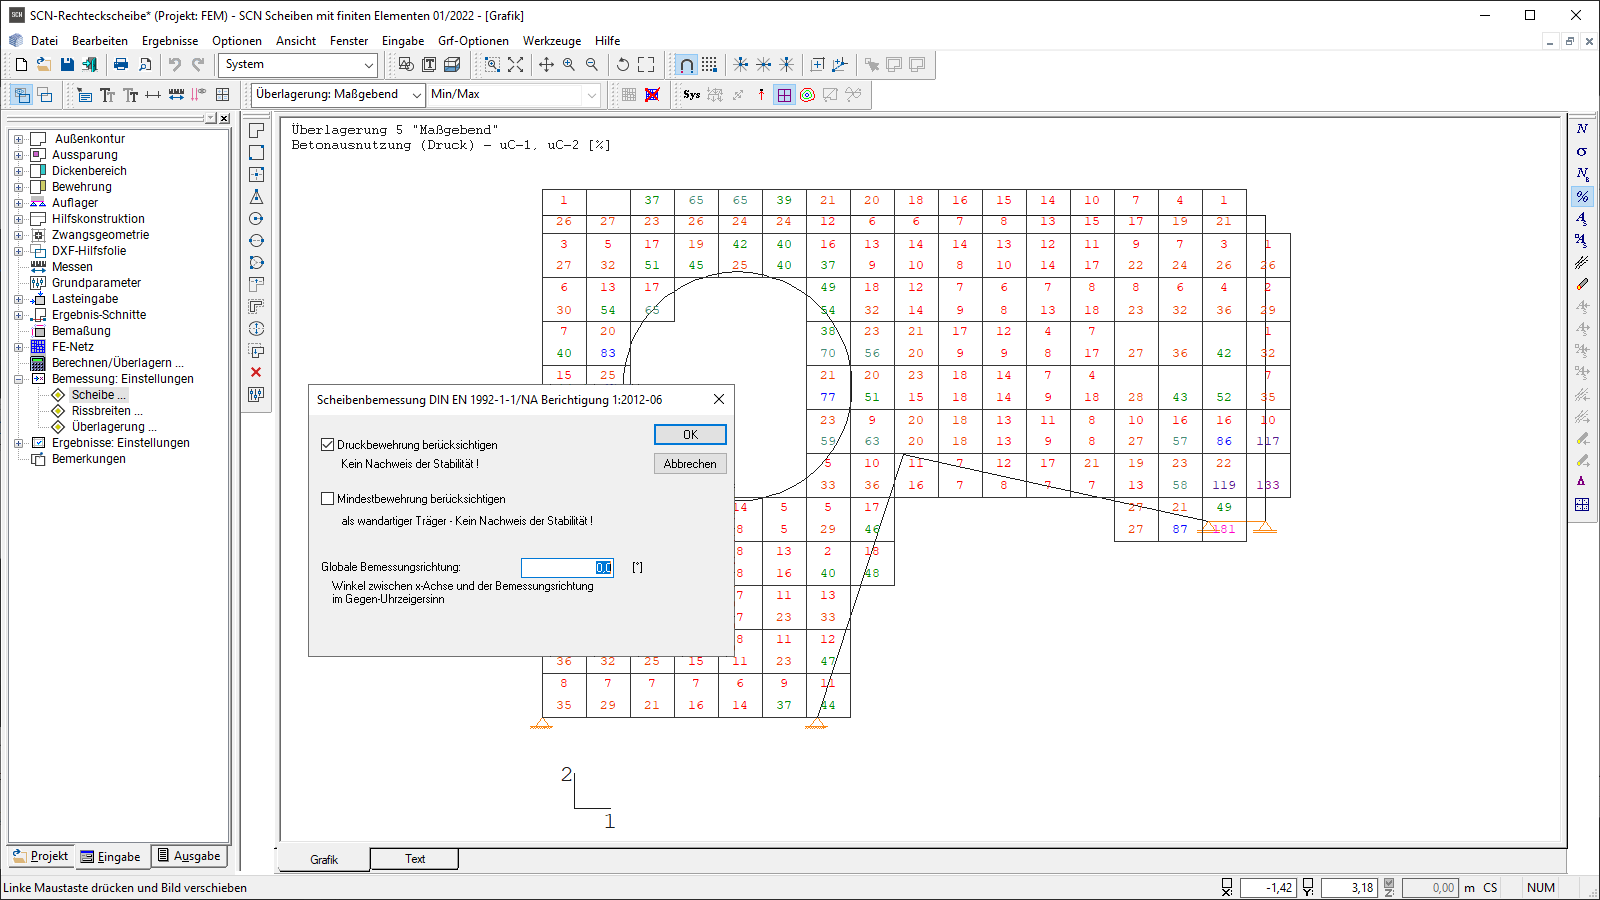The height and width of the screenshot is (900, 1600).
Task: Click the Y coordinate field showing 3,18
Action: [1349, 888]
